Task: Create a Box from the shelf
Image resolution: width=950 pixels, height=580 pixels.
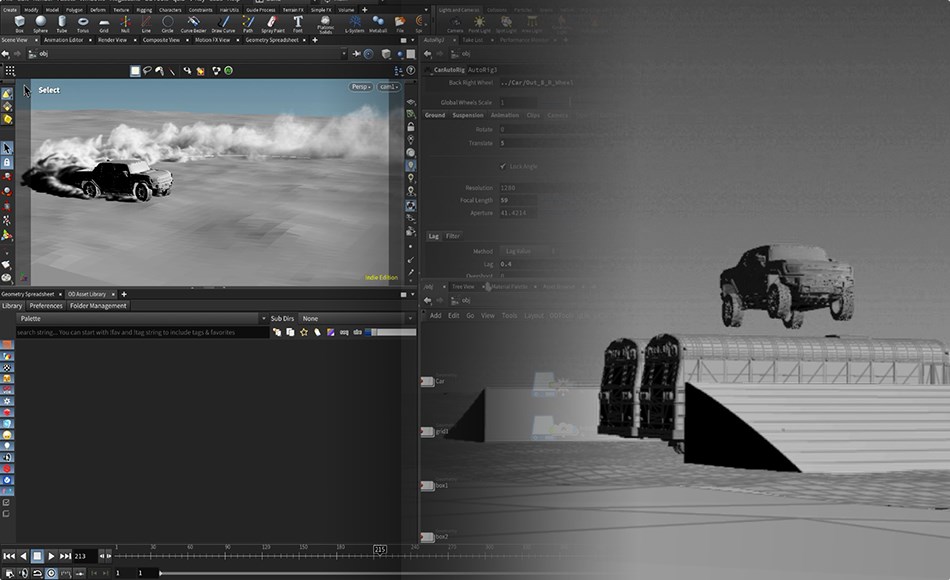Action: tap(19, 22)
